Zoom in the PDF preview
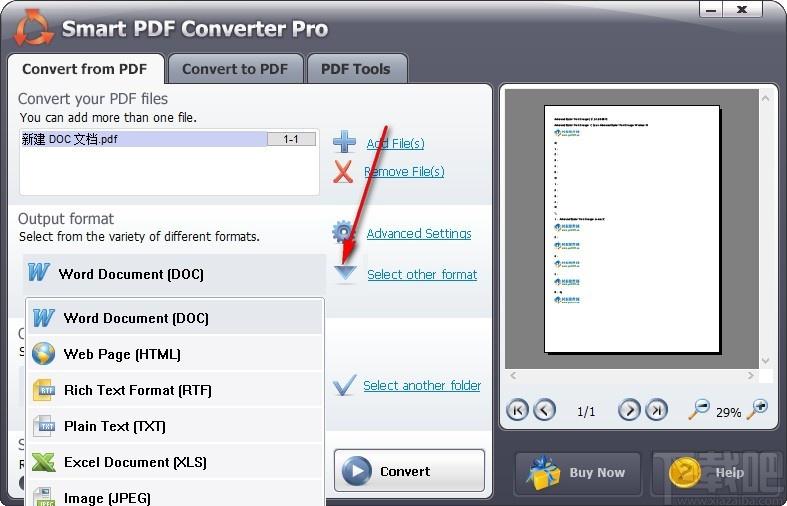The image size is (787, 506). [757, 410]
